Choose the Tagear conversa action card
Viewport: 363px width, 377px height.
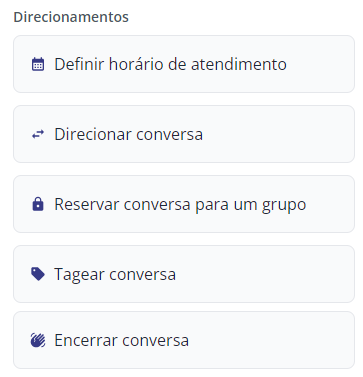(x=184, y=274)
